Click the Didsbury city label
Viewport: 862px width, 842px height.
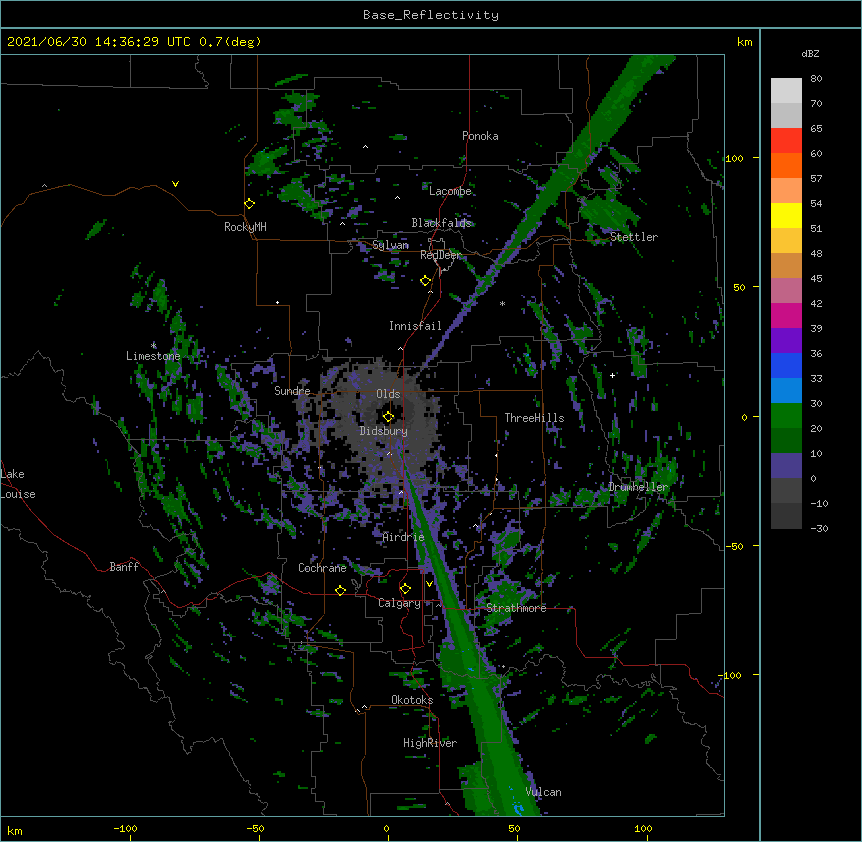384,431
